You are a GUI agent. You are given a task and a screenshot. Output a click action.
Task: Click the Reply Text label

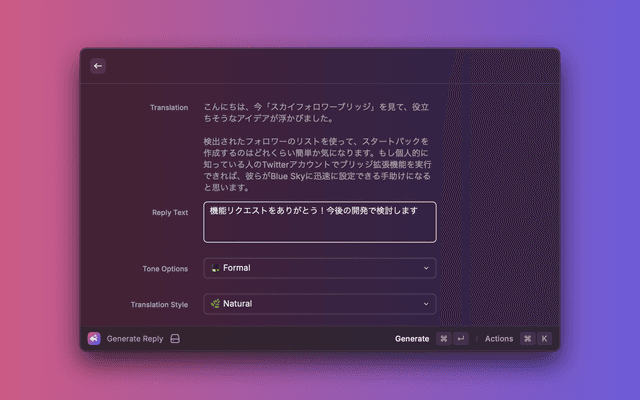pyautogui.click(x=169, y=212)
